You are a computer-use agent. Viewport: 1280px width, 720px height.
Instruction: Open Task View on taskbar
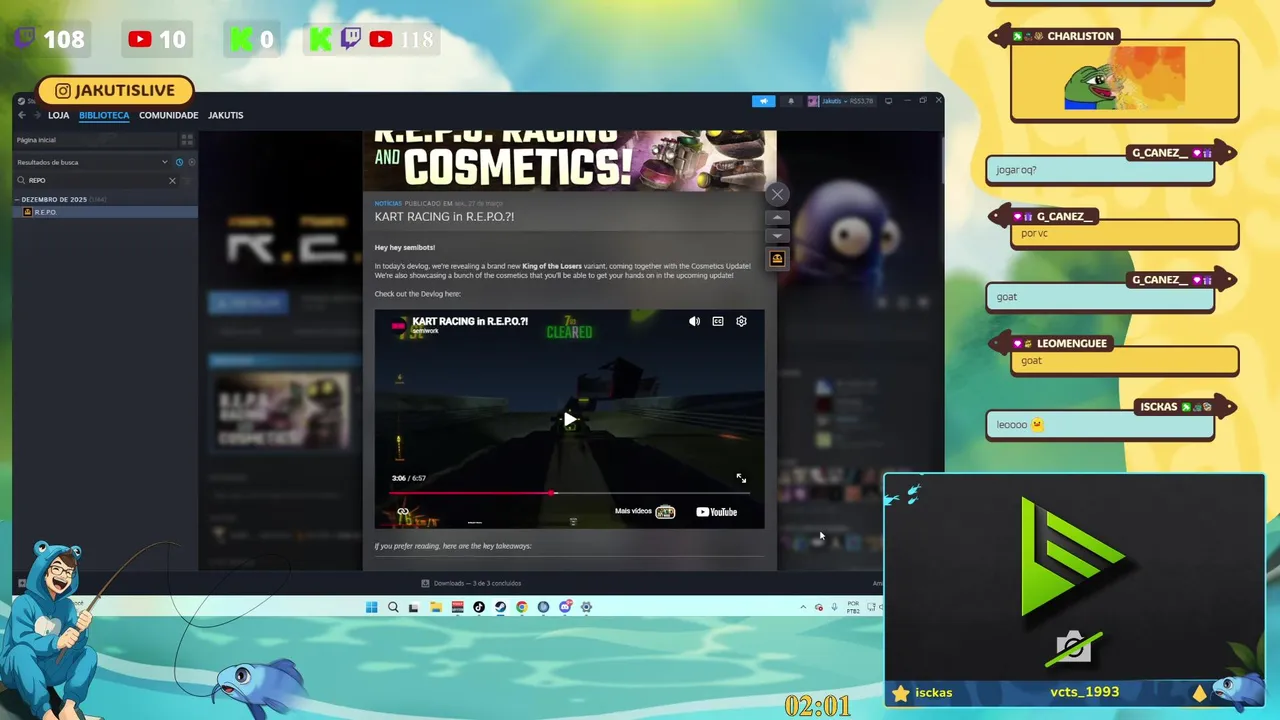413,607
